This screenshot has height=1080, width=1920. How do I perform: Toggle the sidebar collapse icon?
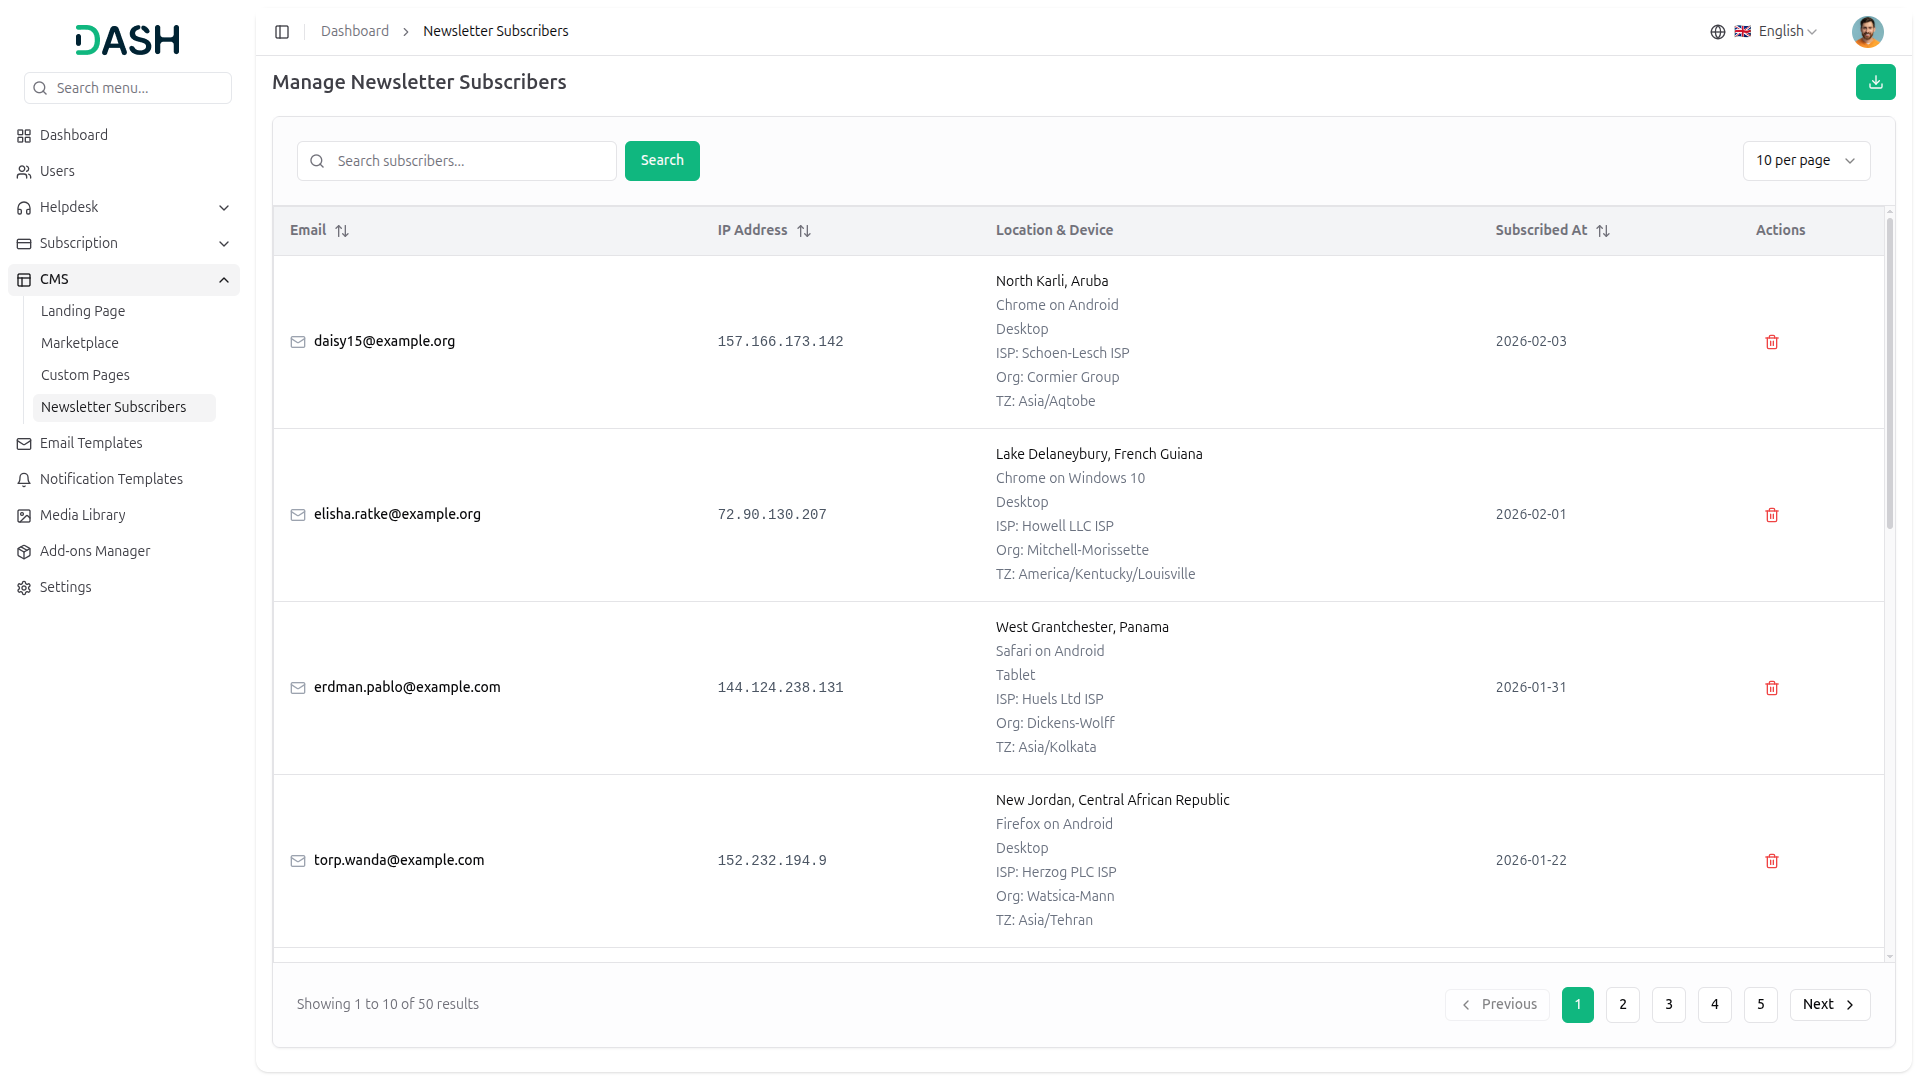(282, 32)
